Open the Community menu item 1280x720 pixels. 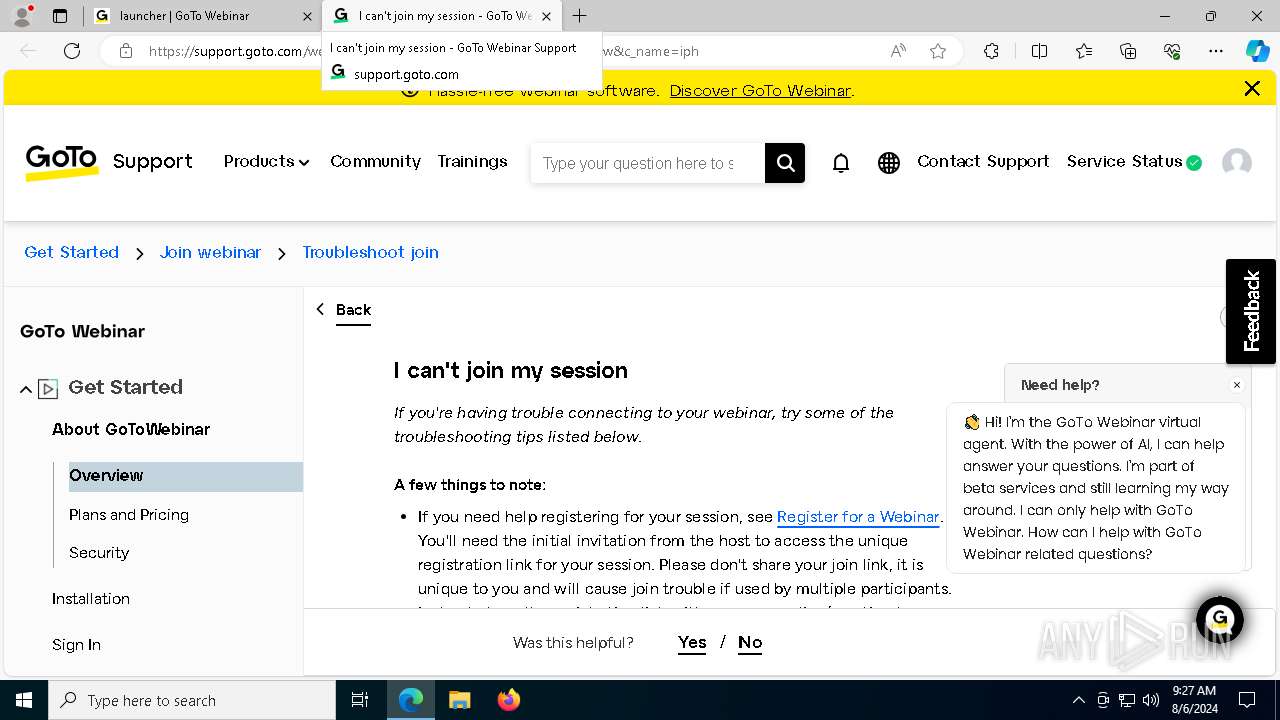pyautogui.click(x=375, y=161)
